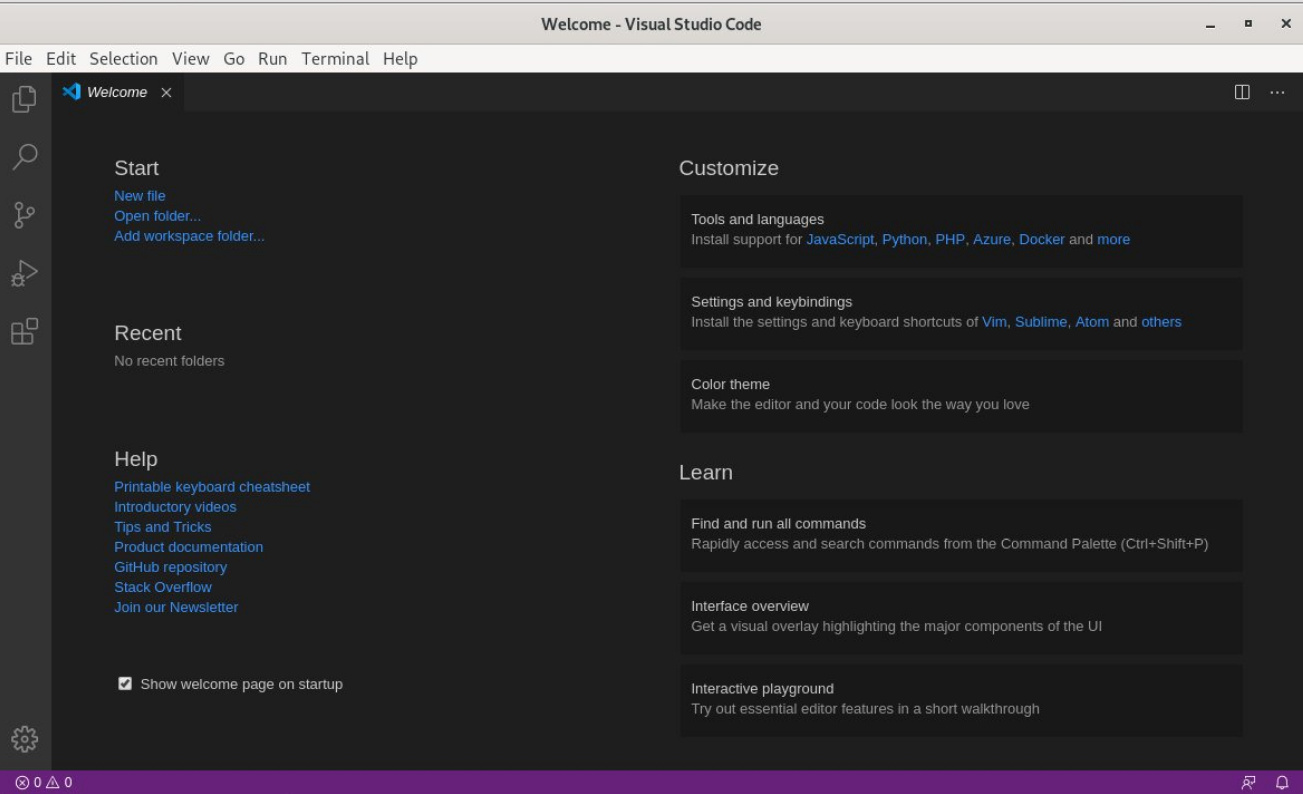Click the split editor right icon
The height and width of the screenshot is (794, 1303).
coord(1242,92)
